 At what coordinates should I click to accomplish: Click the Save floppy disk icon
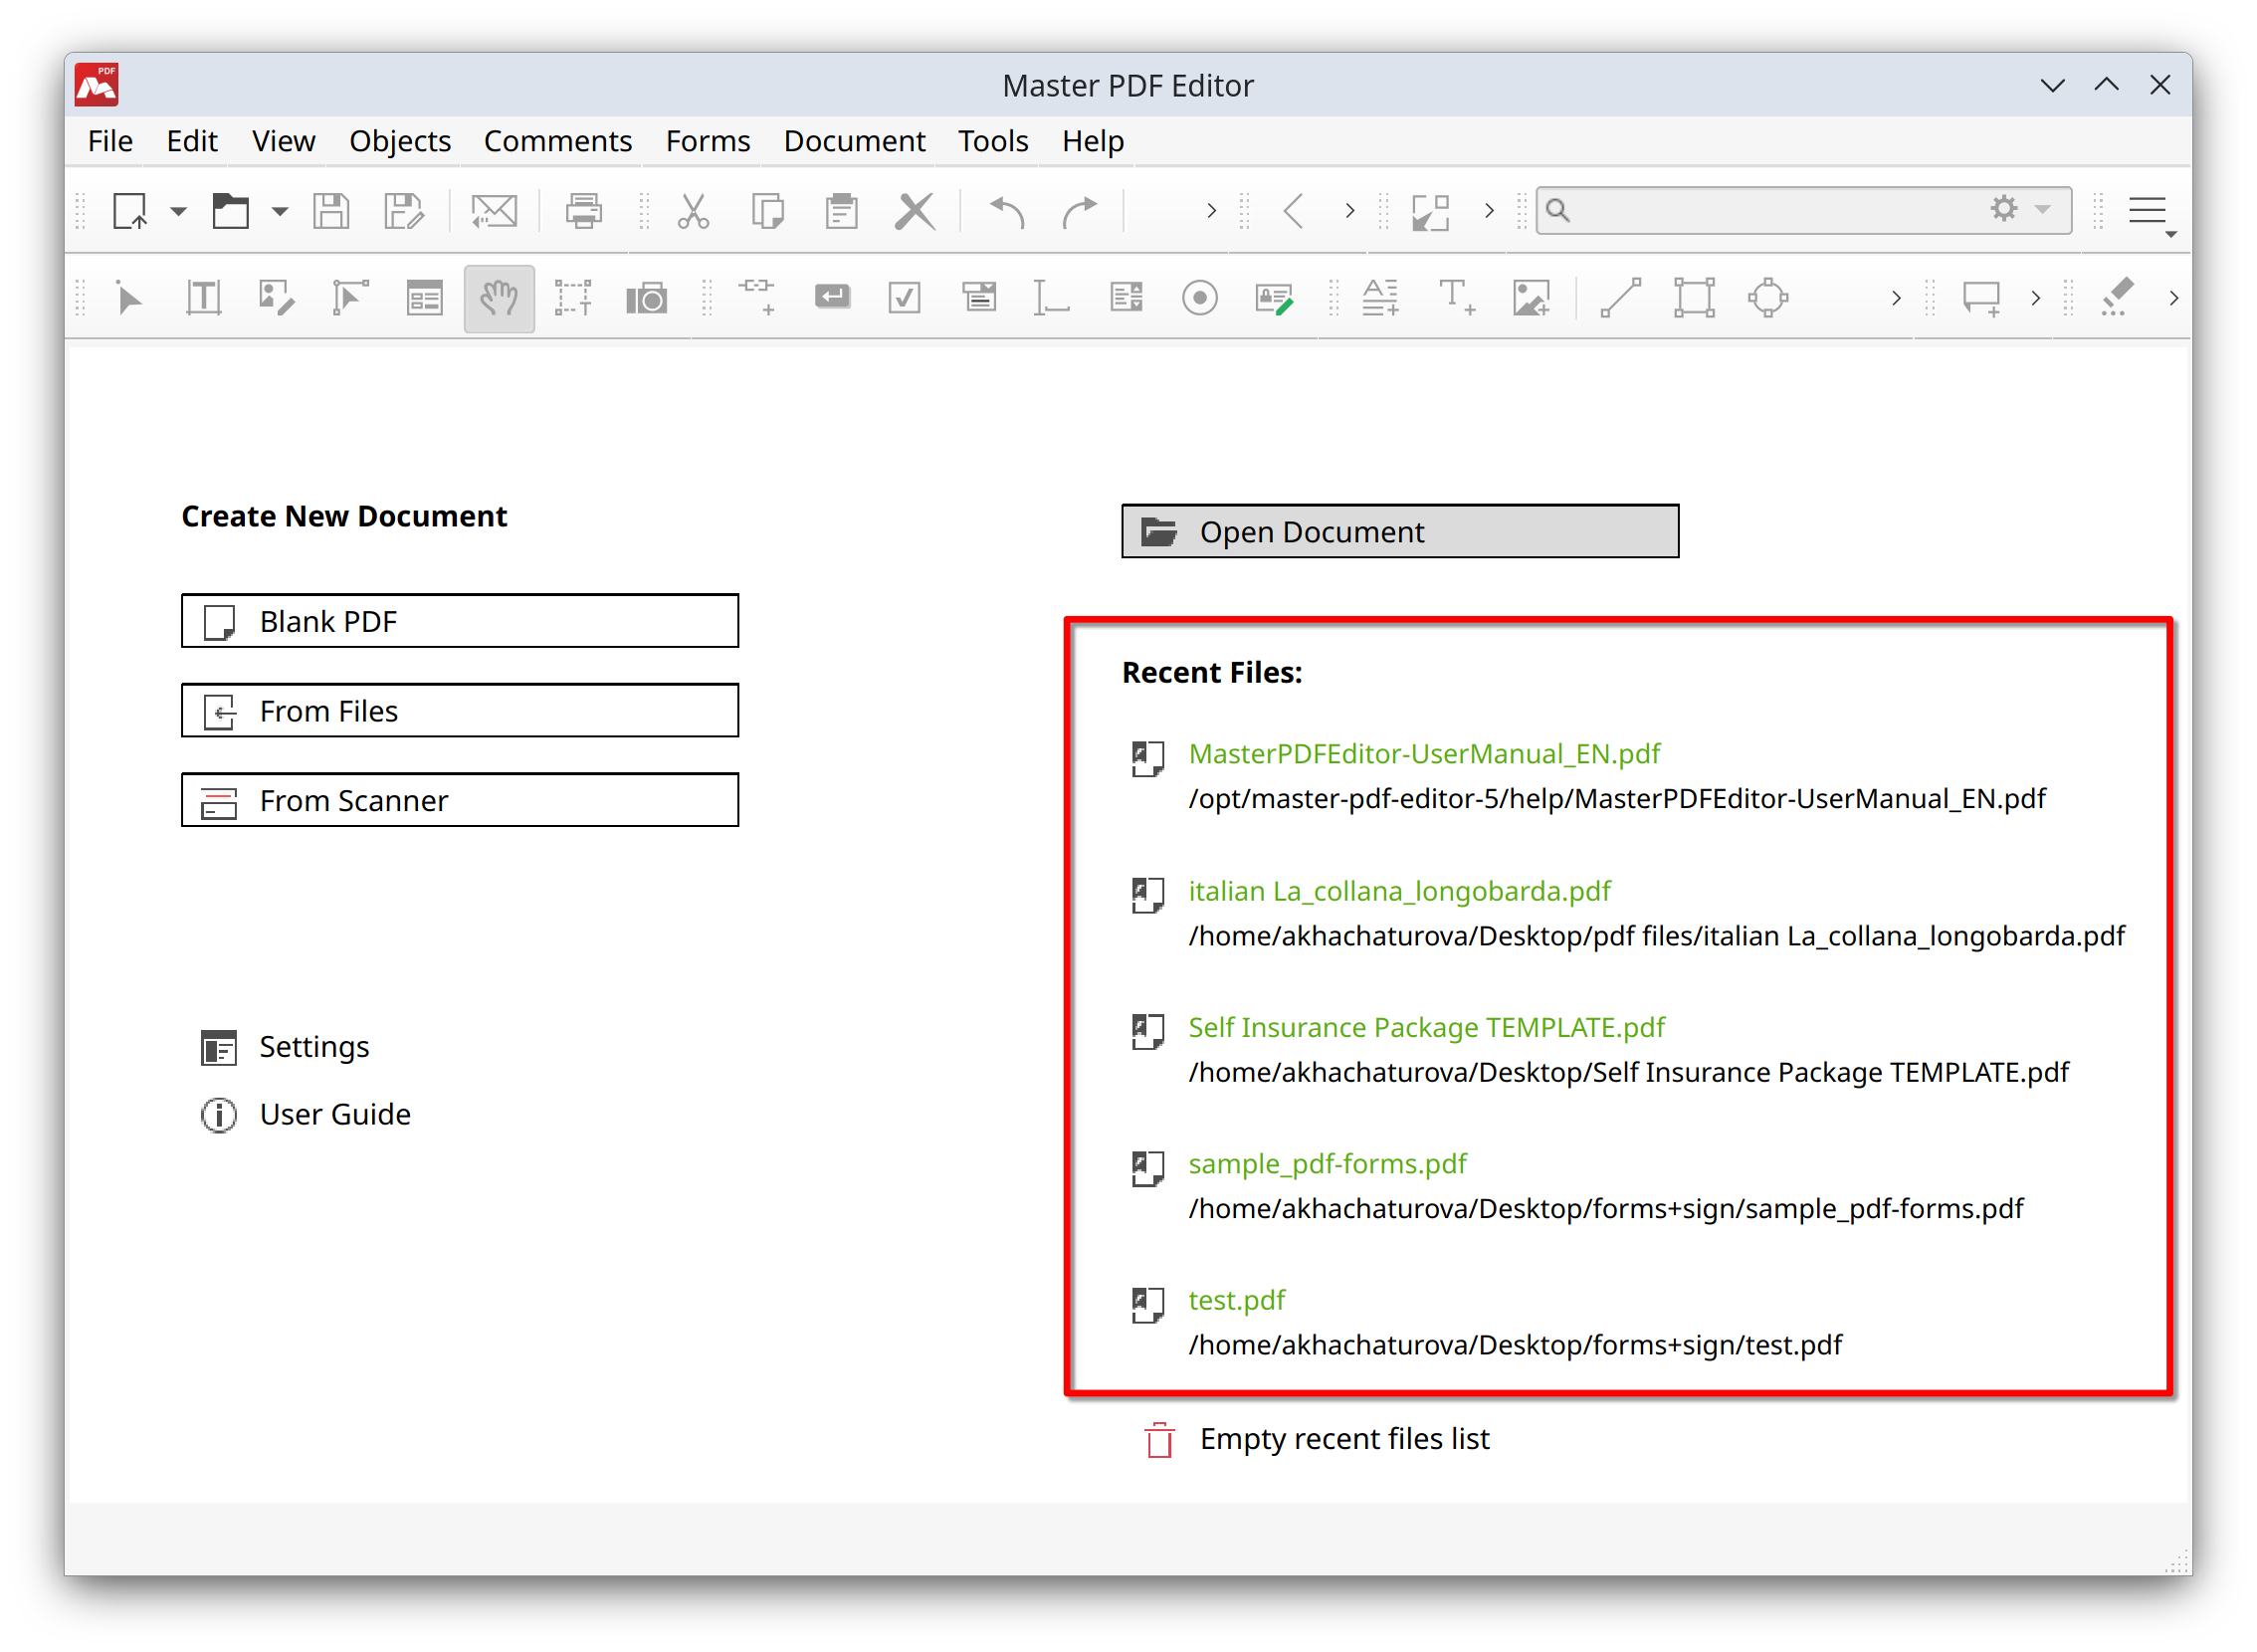tap(331, 211)
